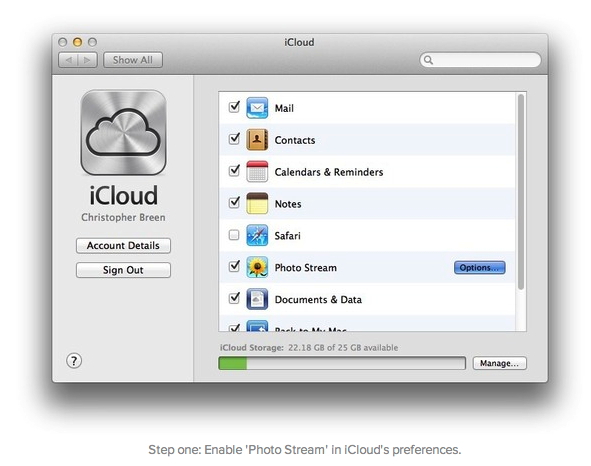Click the Contacts label text
Screen dimensions: 591x466
click(x=295, y=140)
